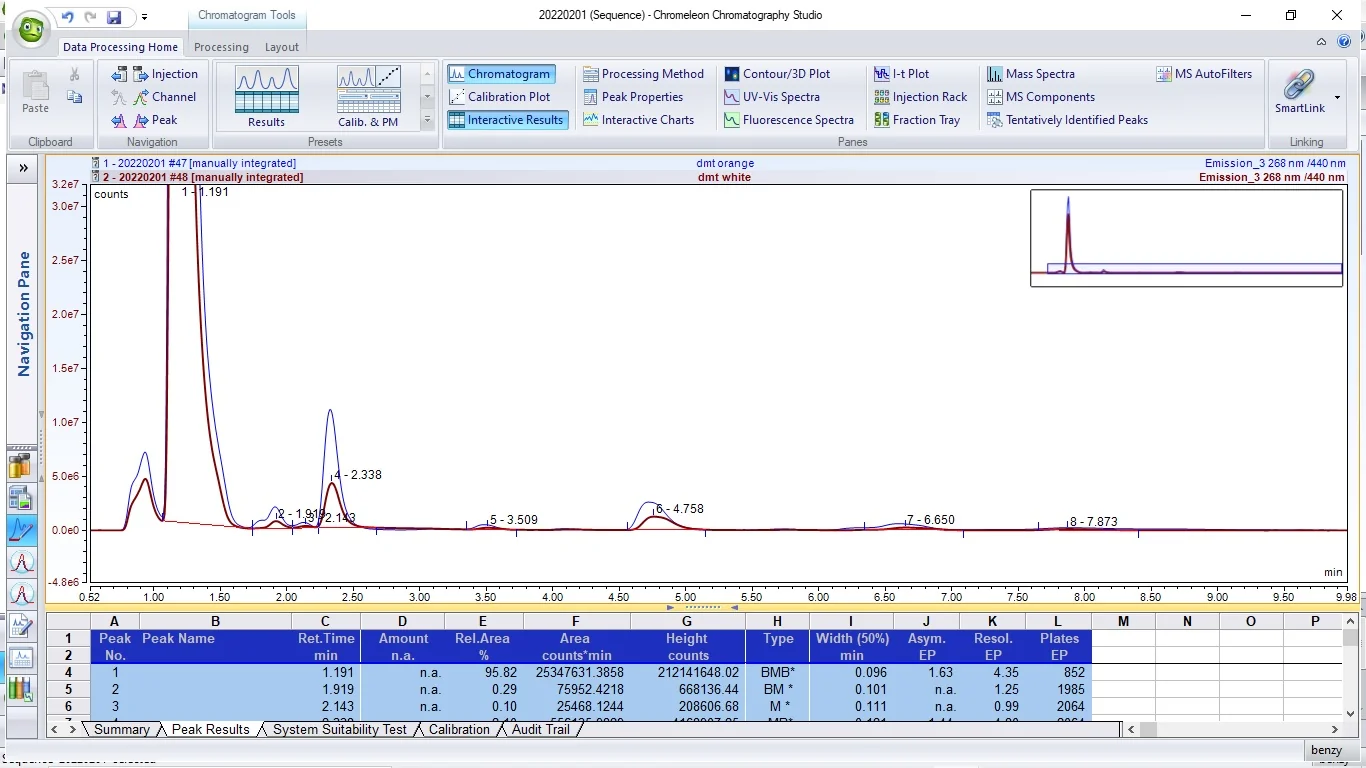Switch to the Processing ribbon tab
Image resolution: width=1366 pixels, height=768 pixels.
click(221, 47)
